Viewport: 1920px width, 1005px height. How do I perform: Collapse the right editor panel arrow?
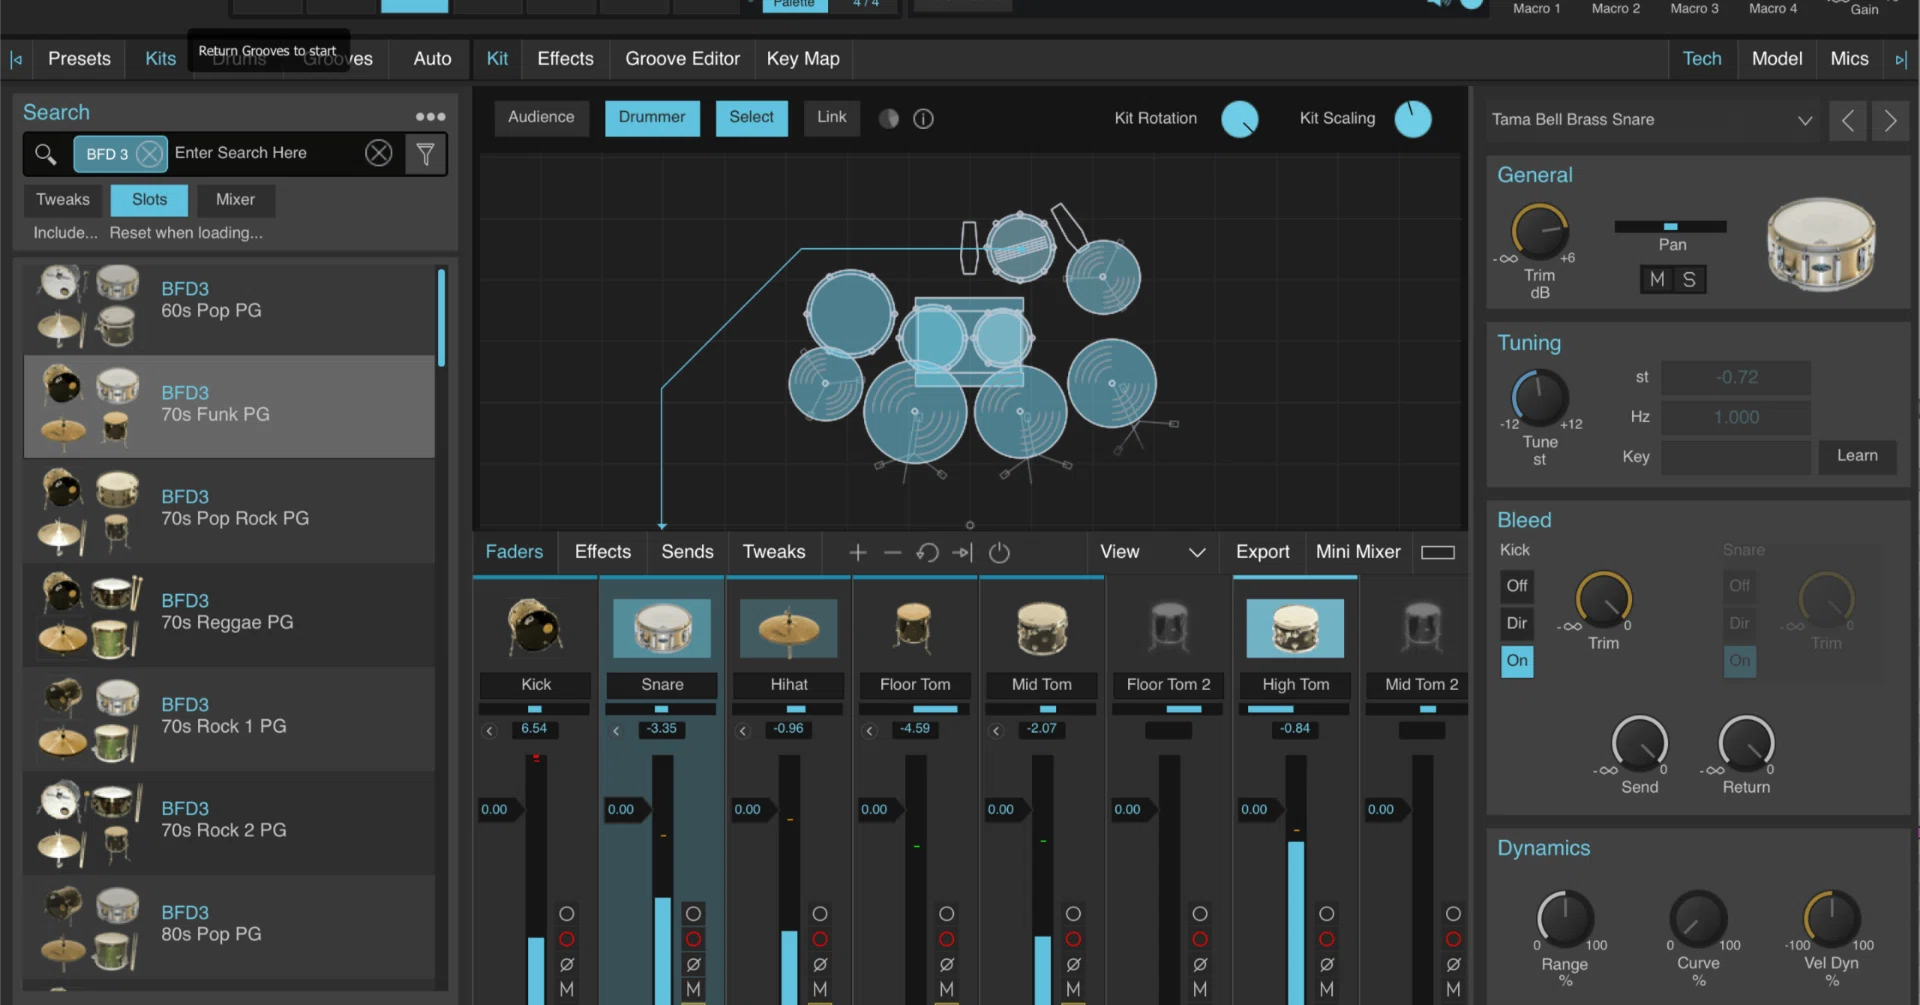click(x=1900, y=60)
